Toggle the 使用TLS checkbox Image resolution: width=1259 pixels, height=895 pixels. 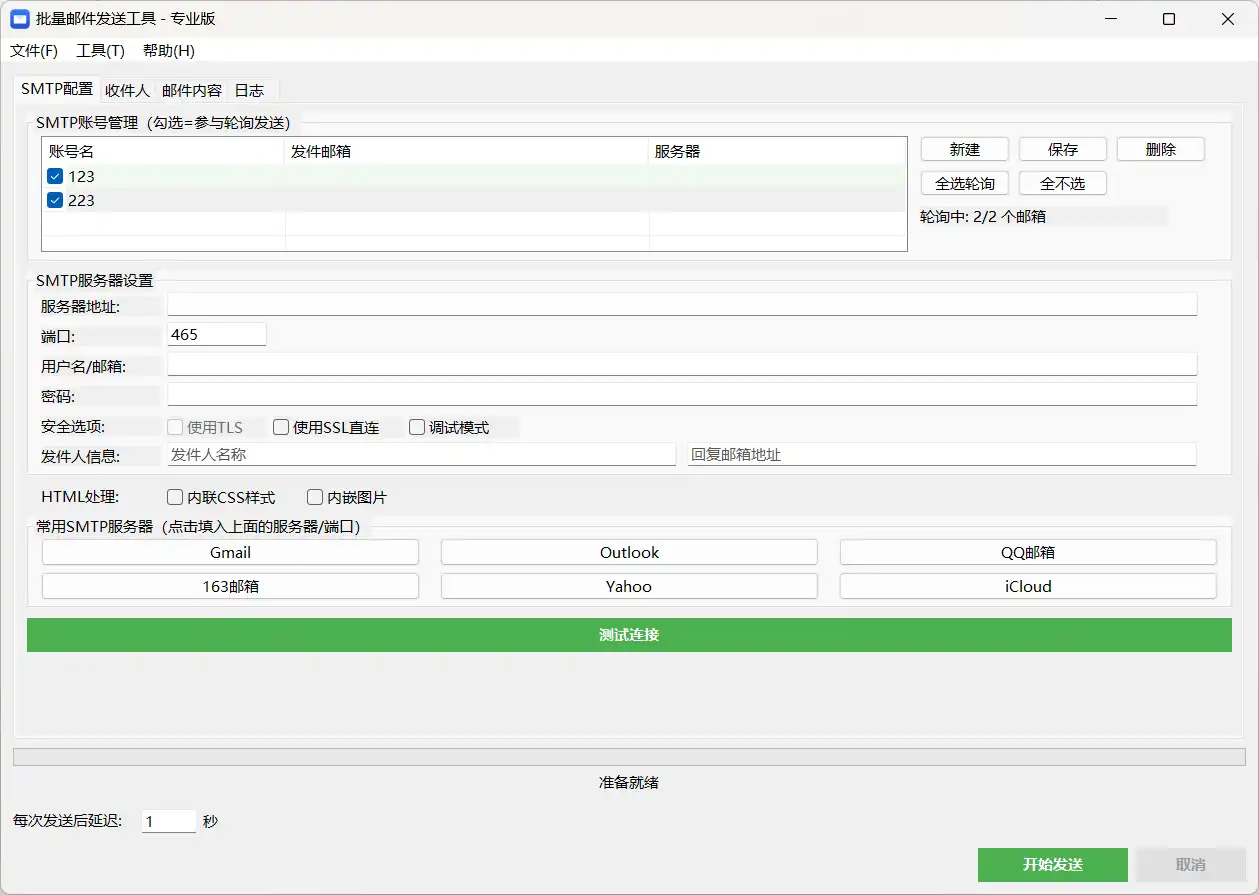coord(175,428)
